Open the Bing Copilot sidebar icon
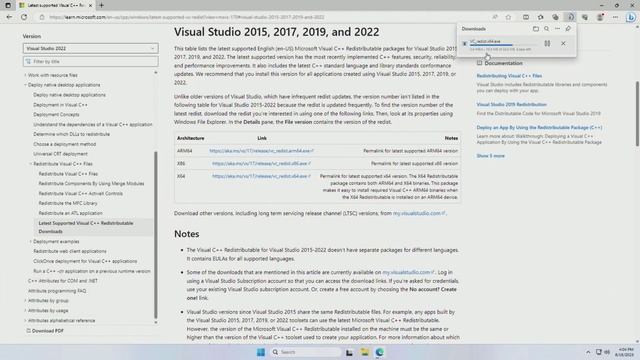The height and width of the screenshot is (360, 640). click(x=631, y=17)
